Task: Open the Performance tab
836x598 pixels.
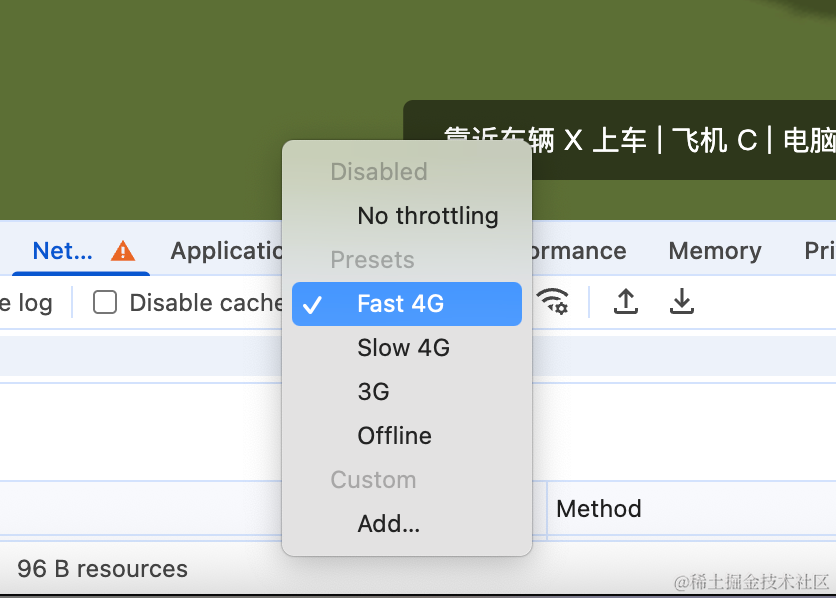Action: [579, 251]
